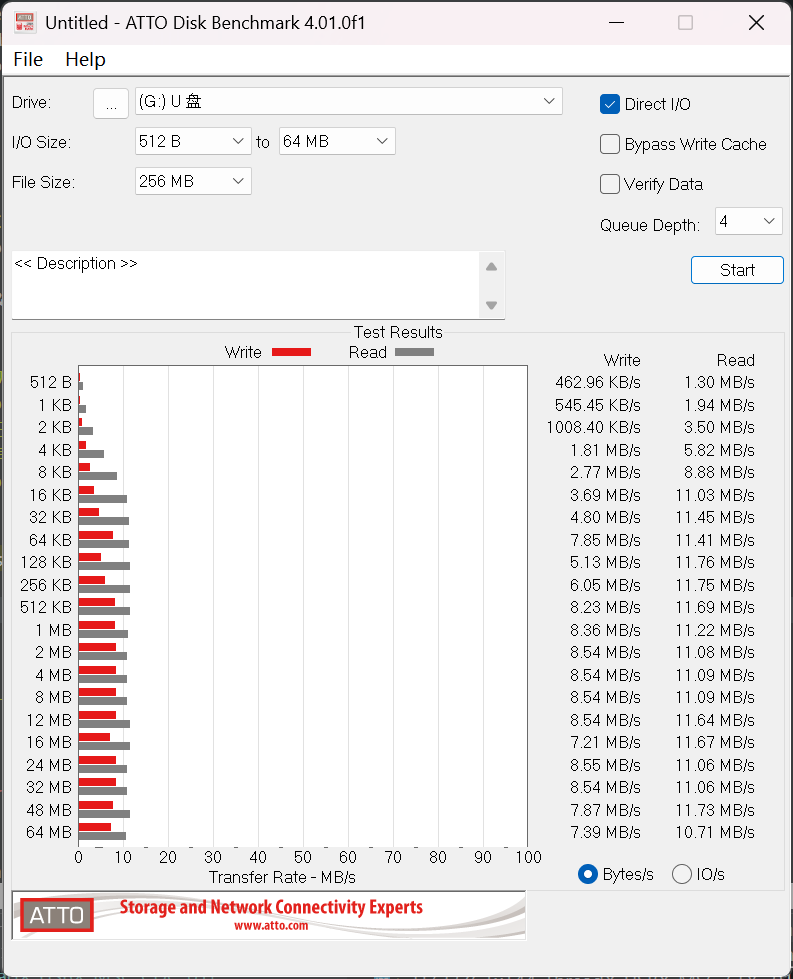The image size is (793, 979).
Task: Open the Help menu
Action: pyautogui.click(x=86, y=59)
